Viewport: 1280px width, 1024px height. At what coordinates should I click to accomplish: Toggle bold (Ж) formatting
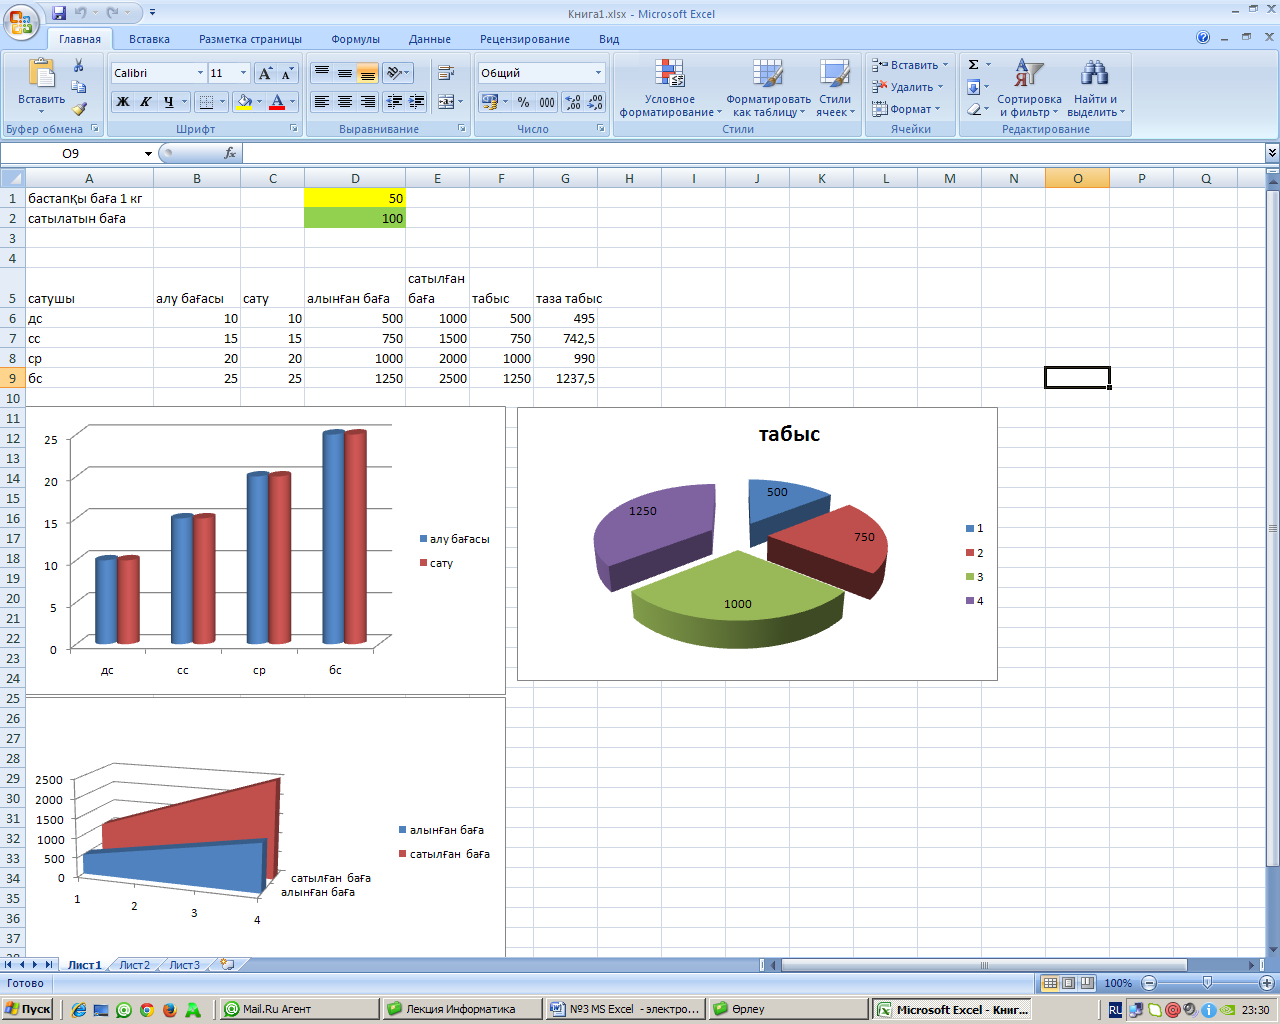123,102
